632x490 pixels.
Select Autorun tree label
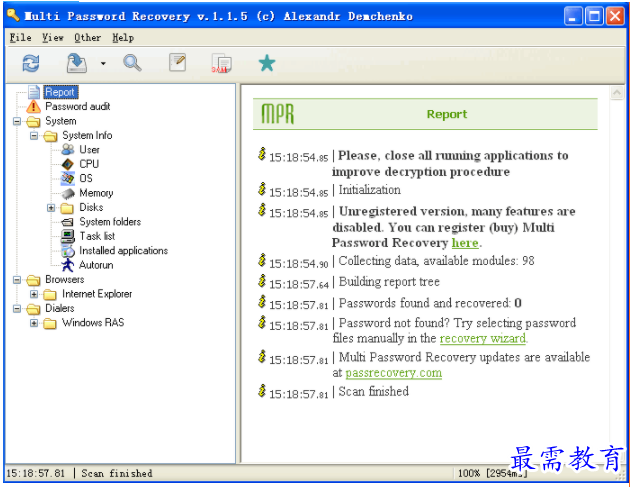[96, 265]
